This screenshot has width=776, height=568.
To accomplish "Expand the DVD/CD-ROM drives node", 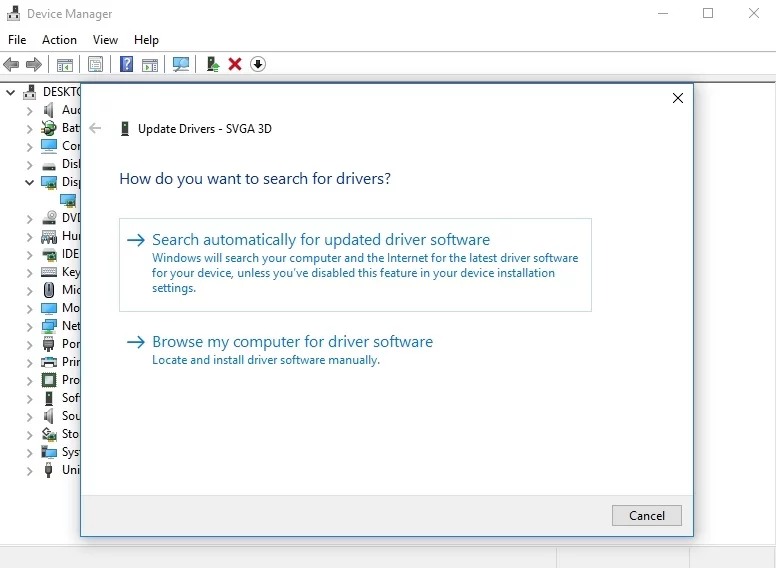I will (x=29, y=218).
